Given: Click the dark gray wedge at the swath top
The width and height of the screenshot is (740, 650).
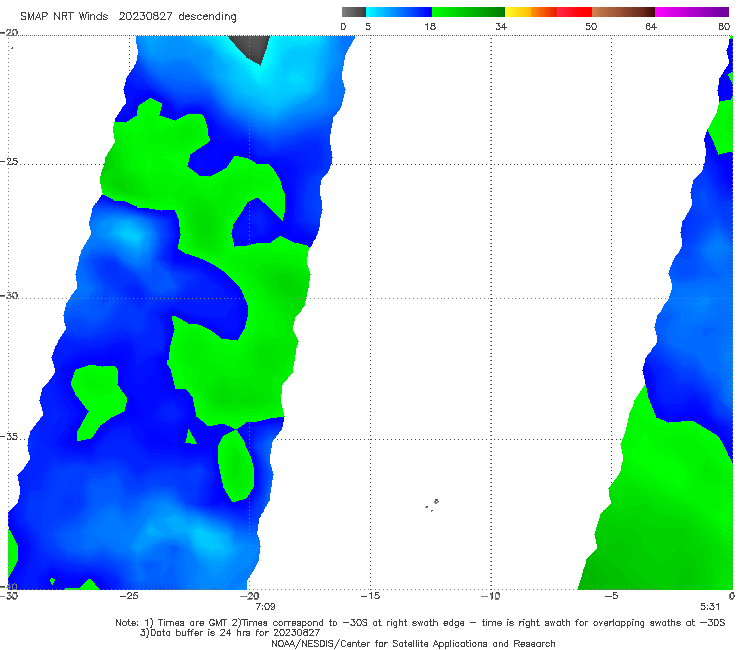Looking at the screenshot, I should (251, 49).
